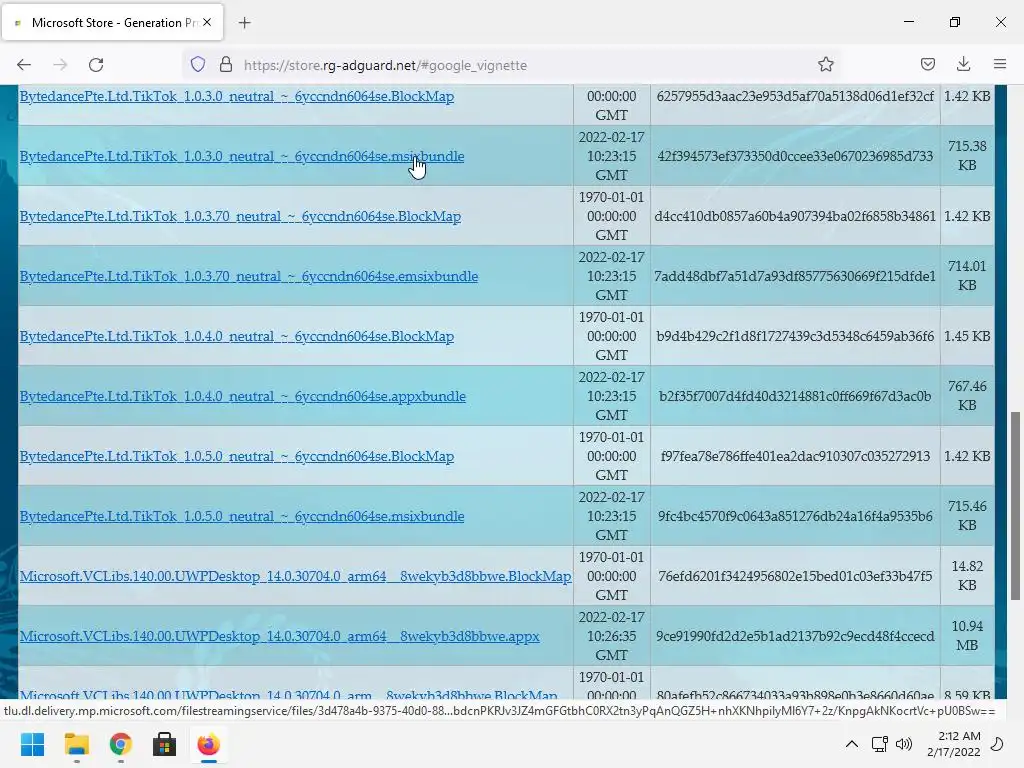Download TikTok 1.0.5.0 BlockMap file

click(x=236, y=457)
